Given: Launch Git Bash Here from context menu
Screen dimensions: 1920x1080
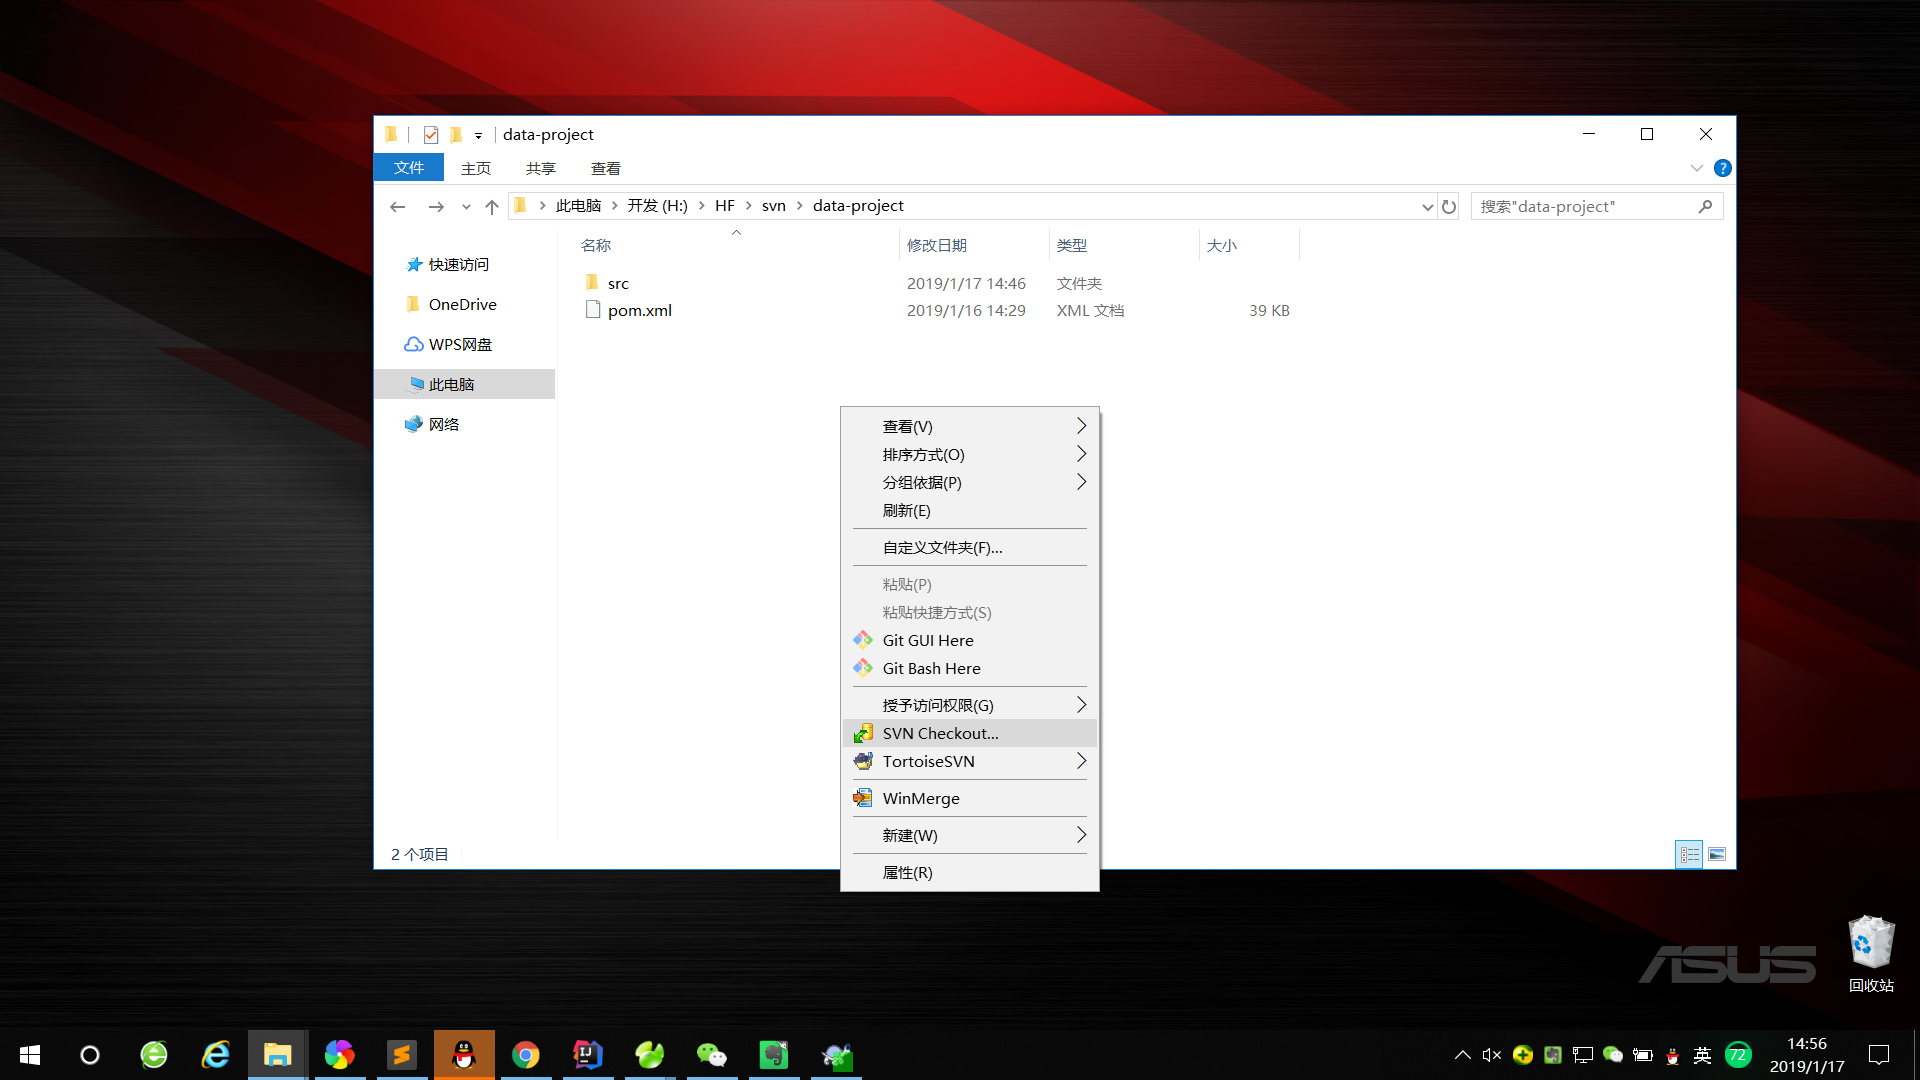Looking at the screenshot, I should pyautogui.click(x=969, y=668).
